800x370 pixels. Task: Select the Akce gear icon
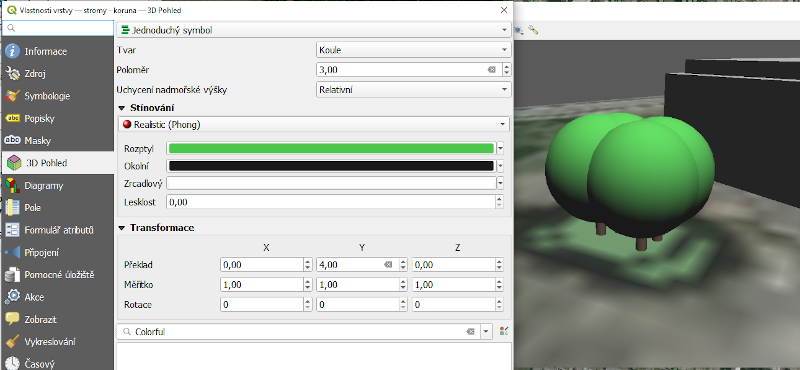pyautogui.click(x=12, y=297)
